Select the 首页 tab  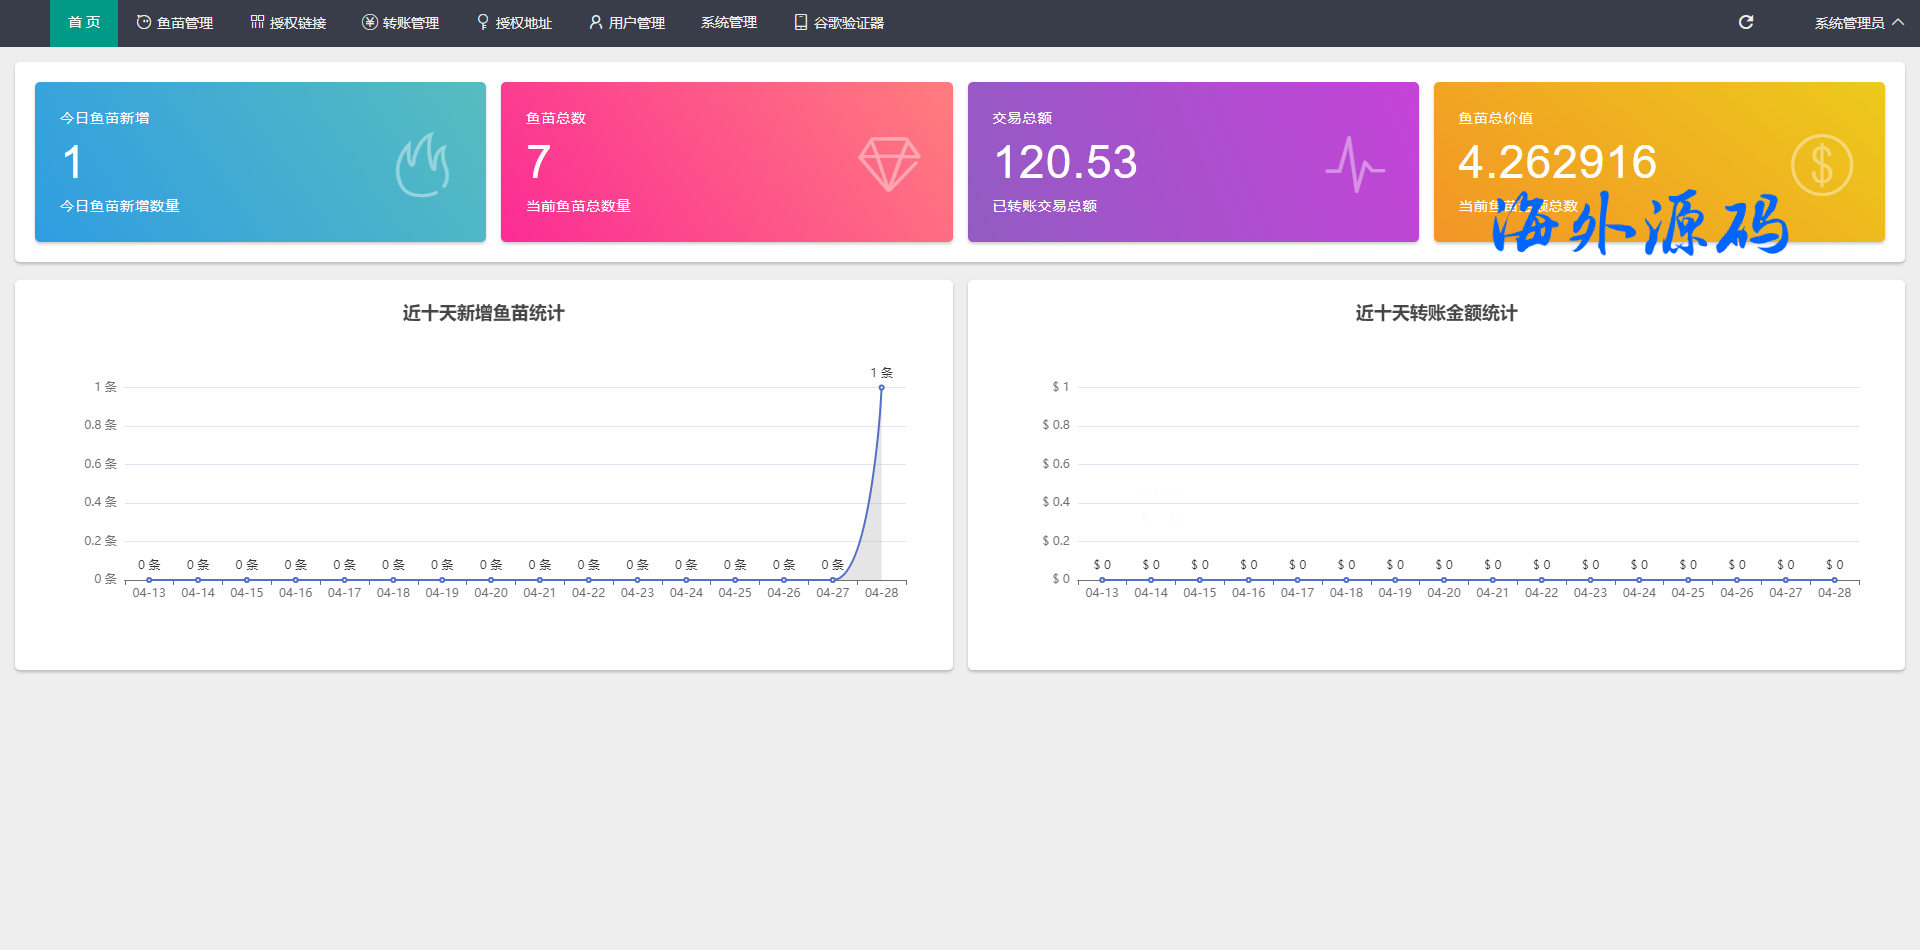(84, 23)
